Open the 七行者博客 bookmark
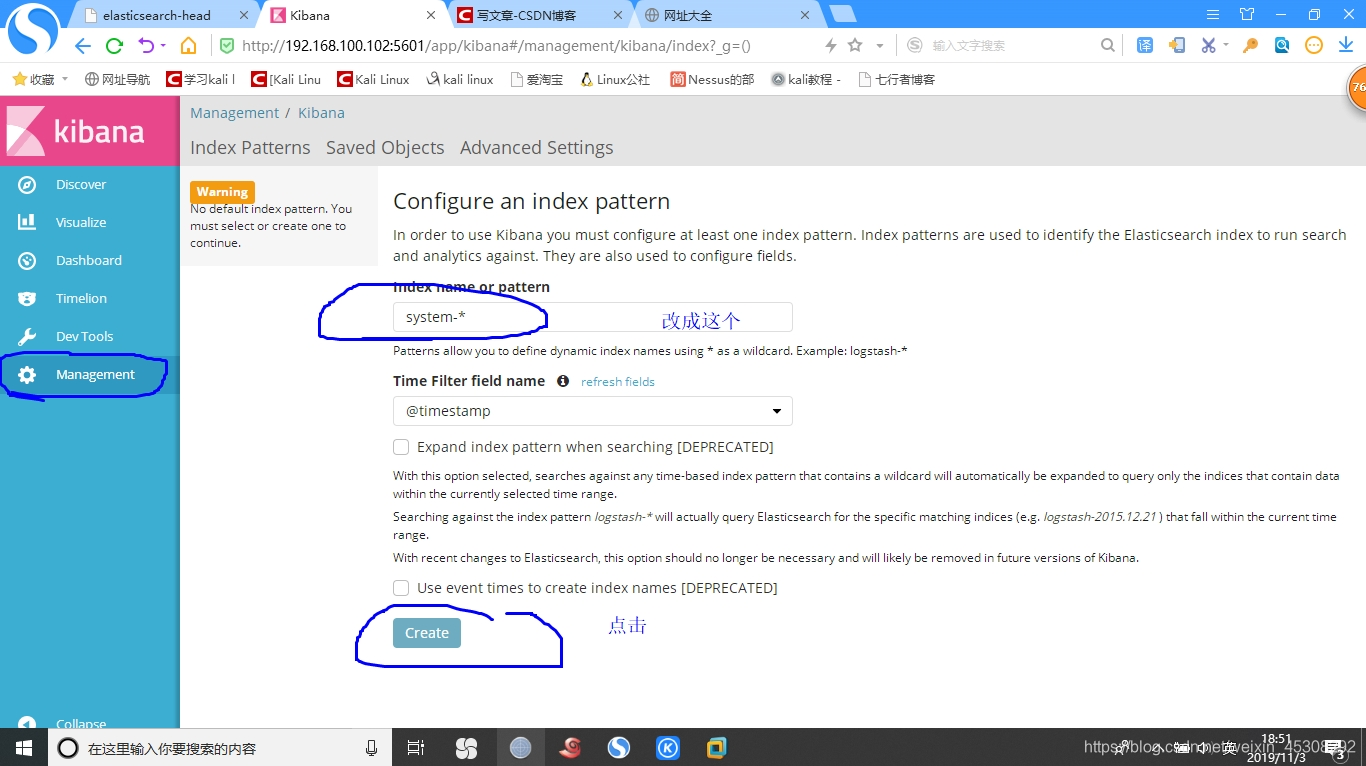This screenshot has width=1366, height=766. tap(896, 79)
